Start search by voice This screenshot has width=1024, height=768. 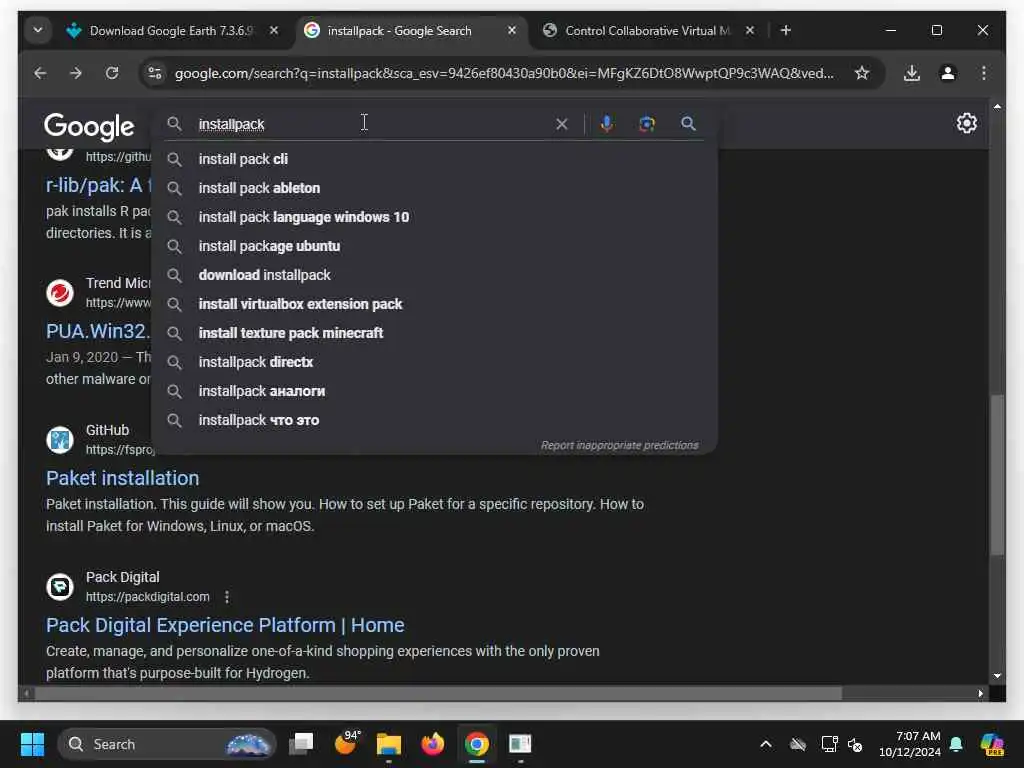(x=607, y=123)
